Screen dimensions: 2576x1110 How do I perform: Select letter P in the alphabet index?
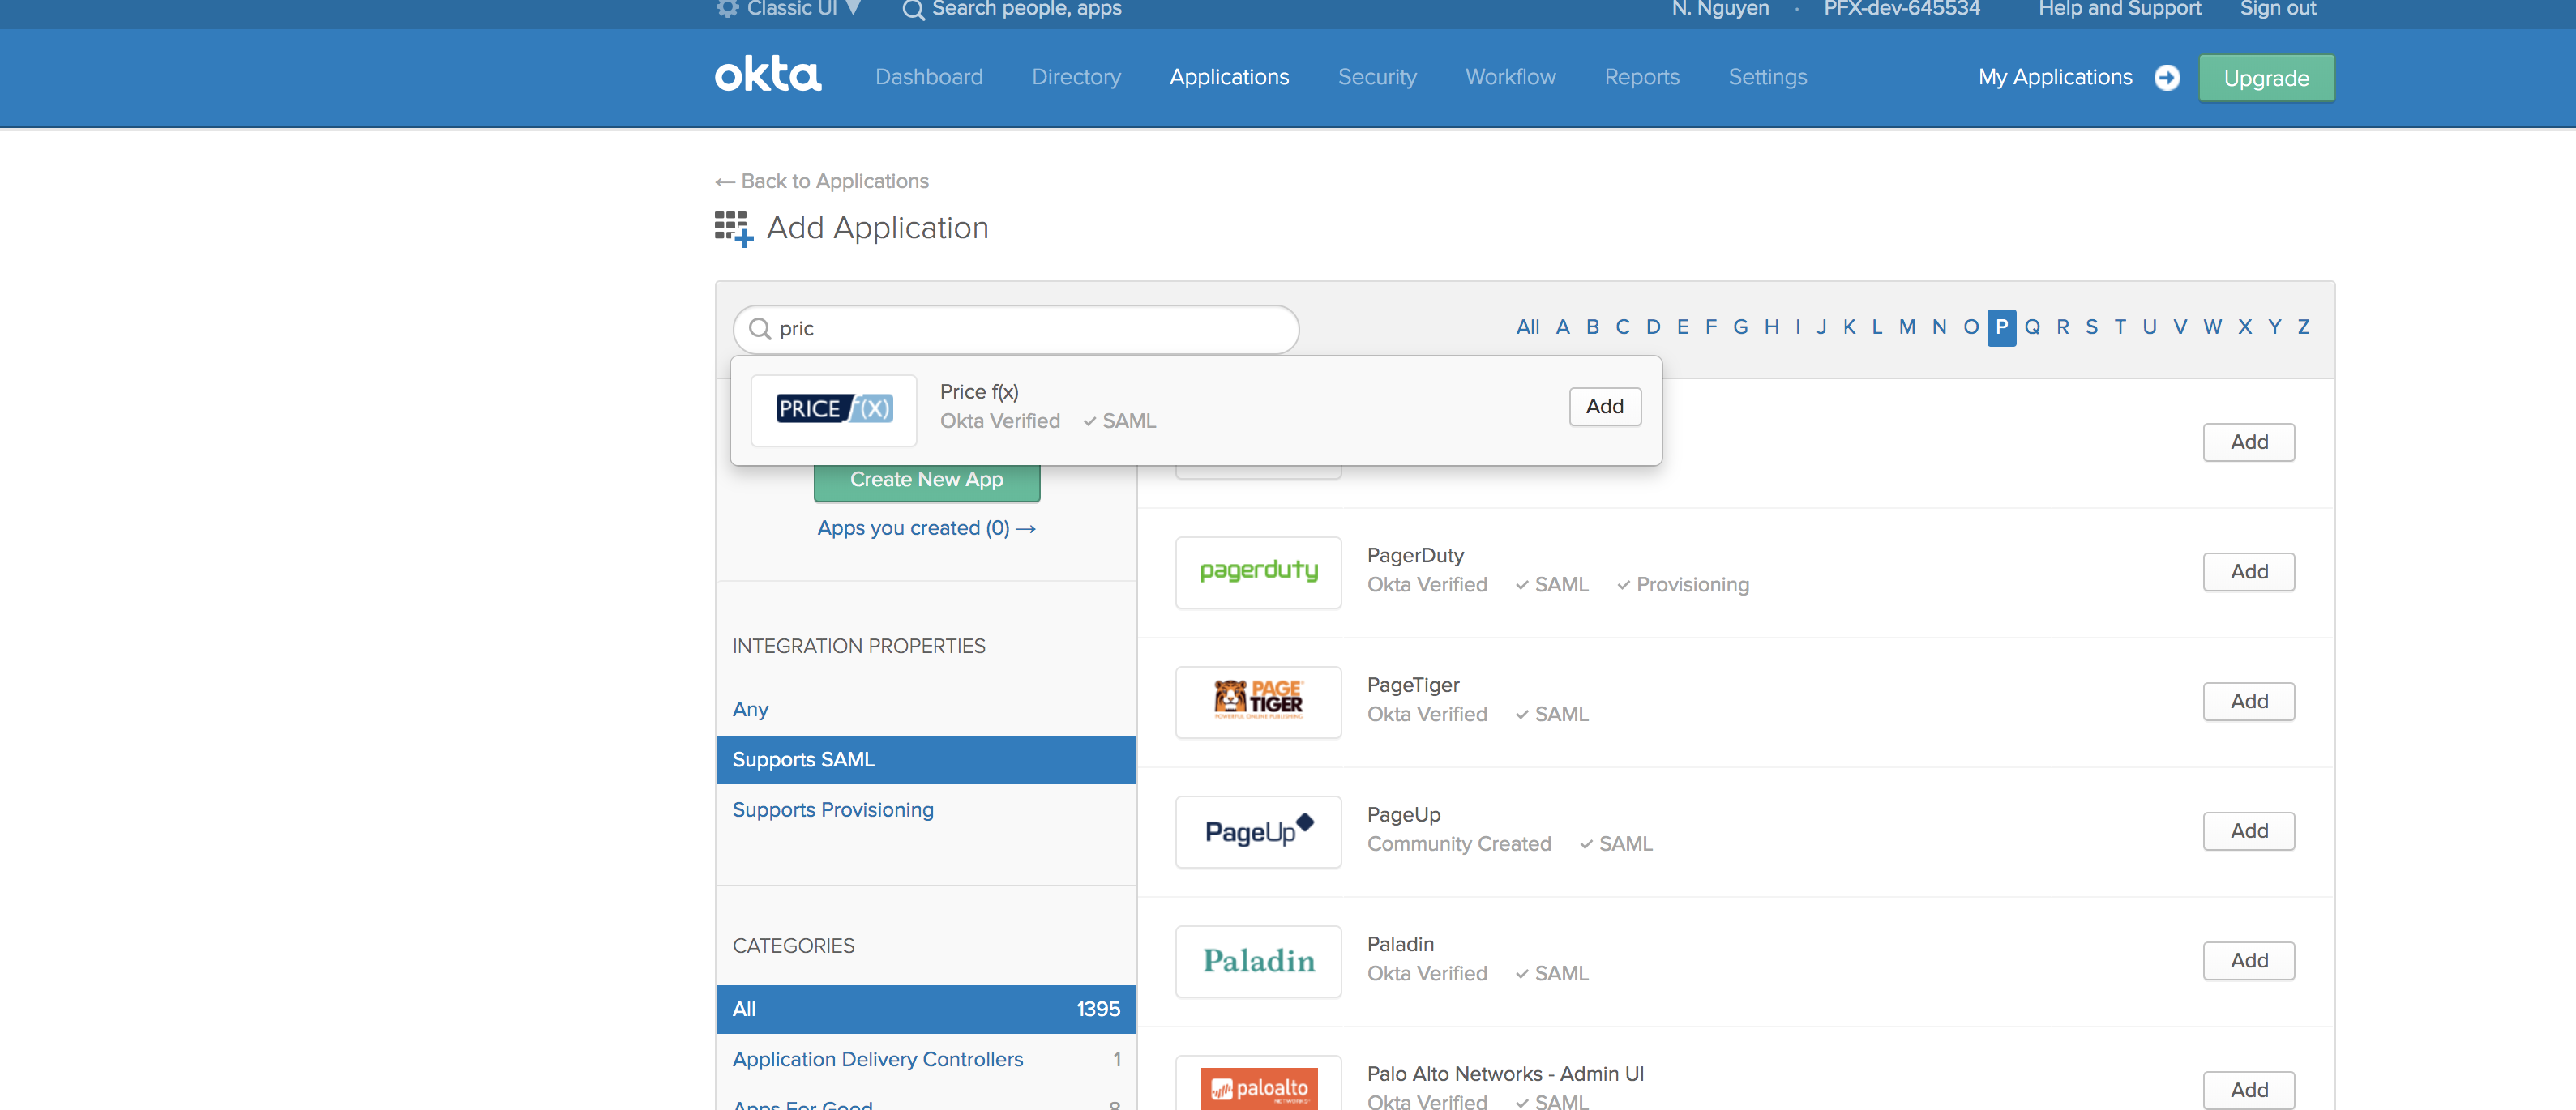point(2001,327)
